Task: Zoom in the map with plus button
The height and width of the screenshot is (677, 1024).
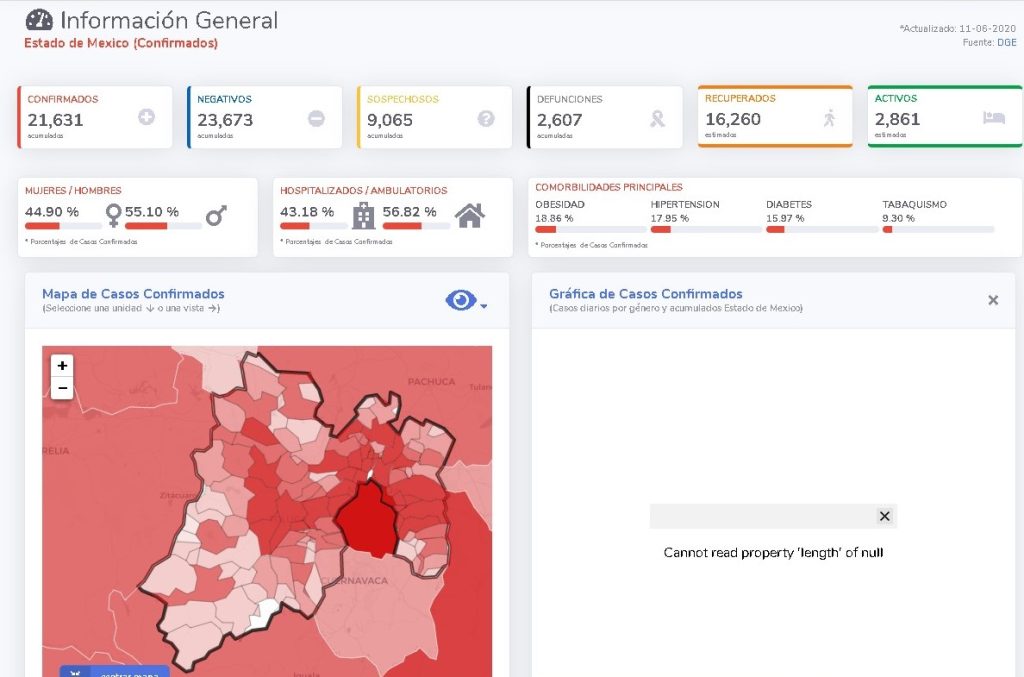Action: pyautogui.click(x=62, y=366)
